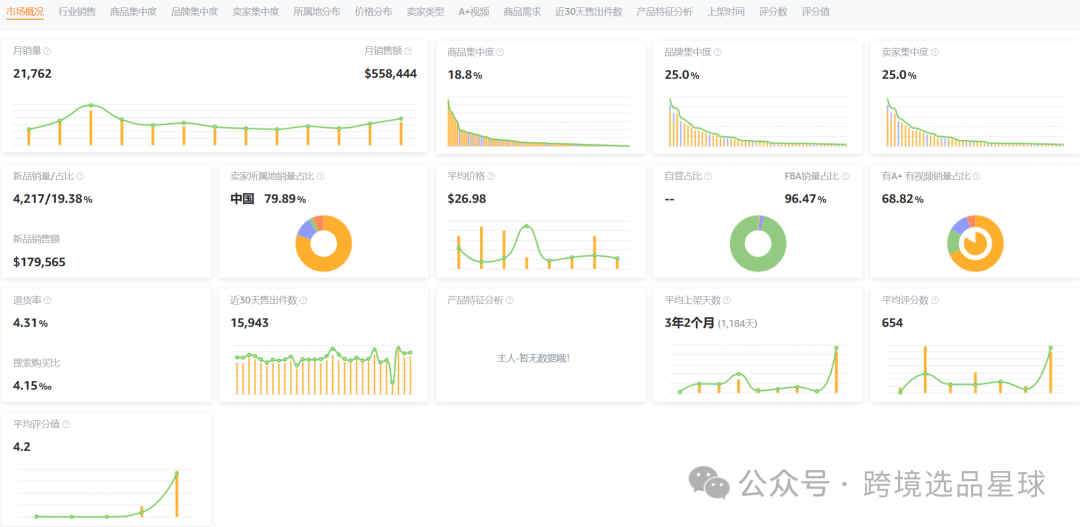This screenshot has height=527, width=1080.
Task: Click the 市场概况 active tab
Action: [25, 12]
